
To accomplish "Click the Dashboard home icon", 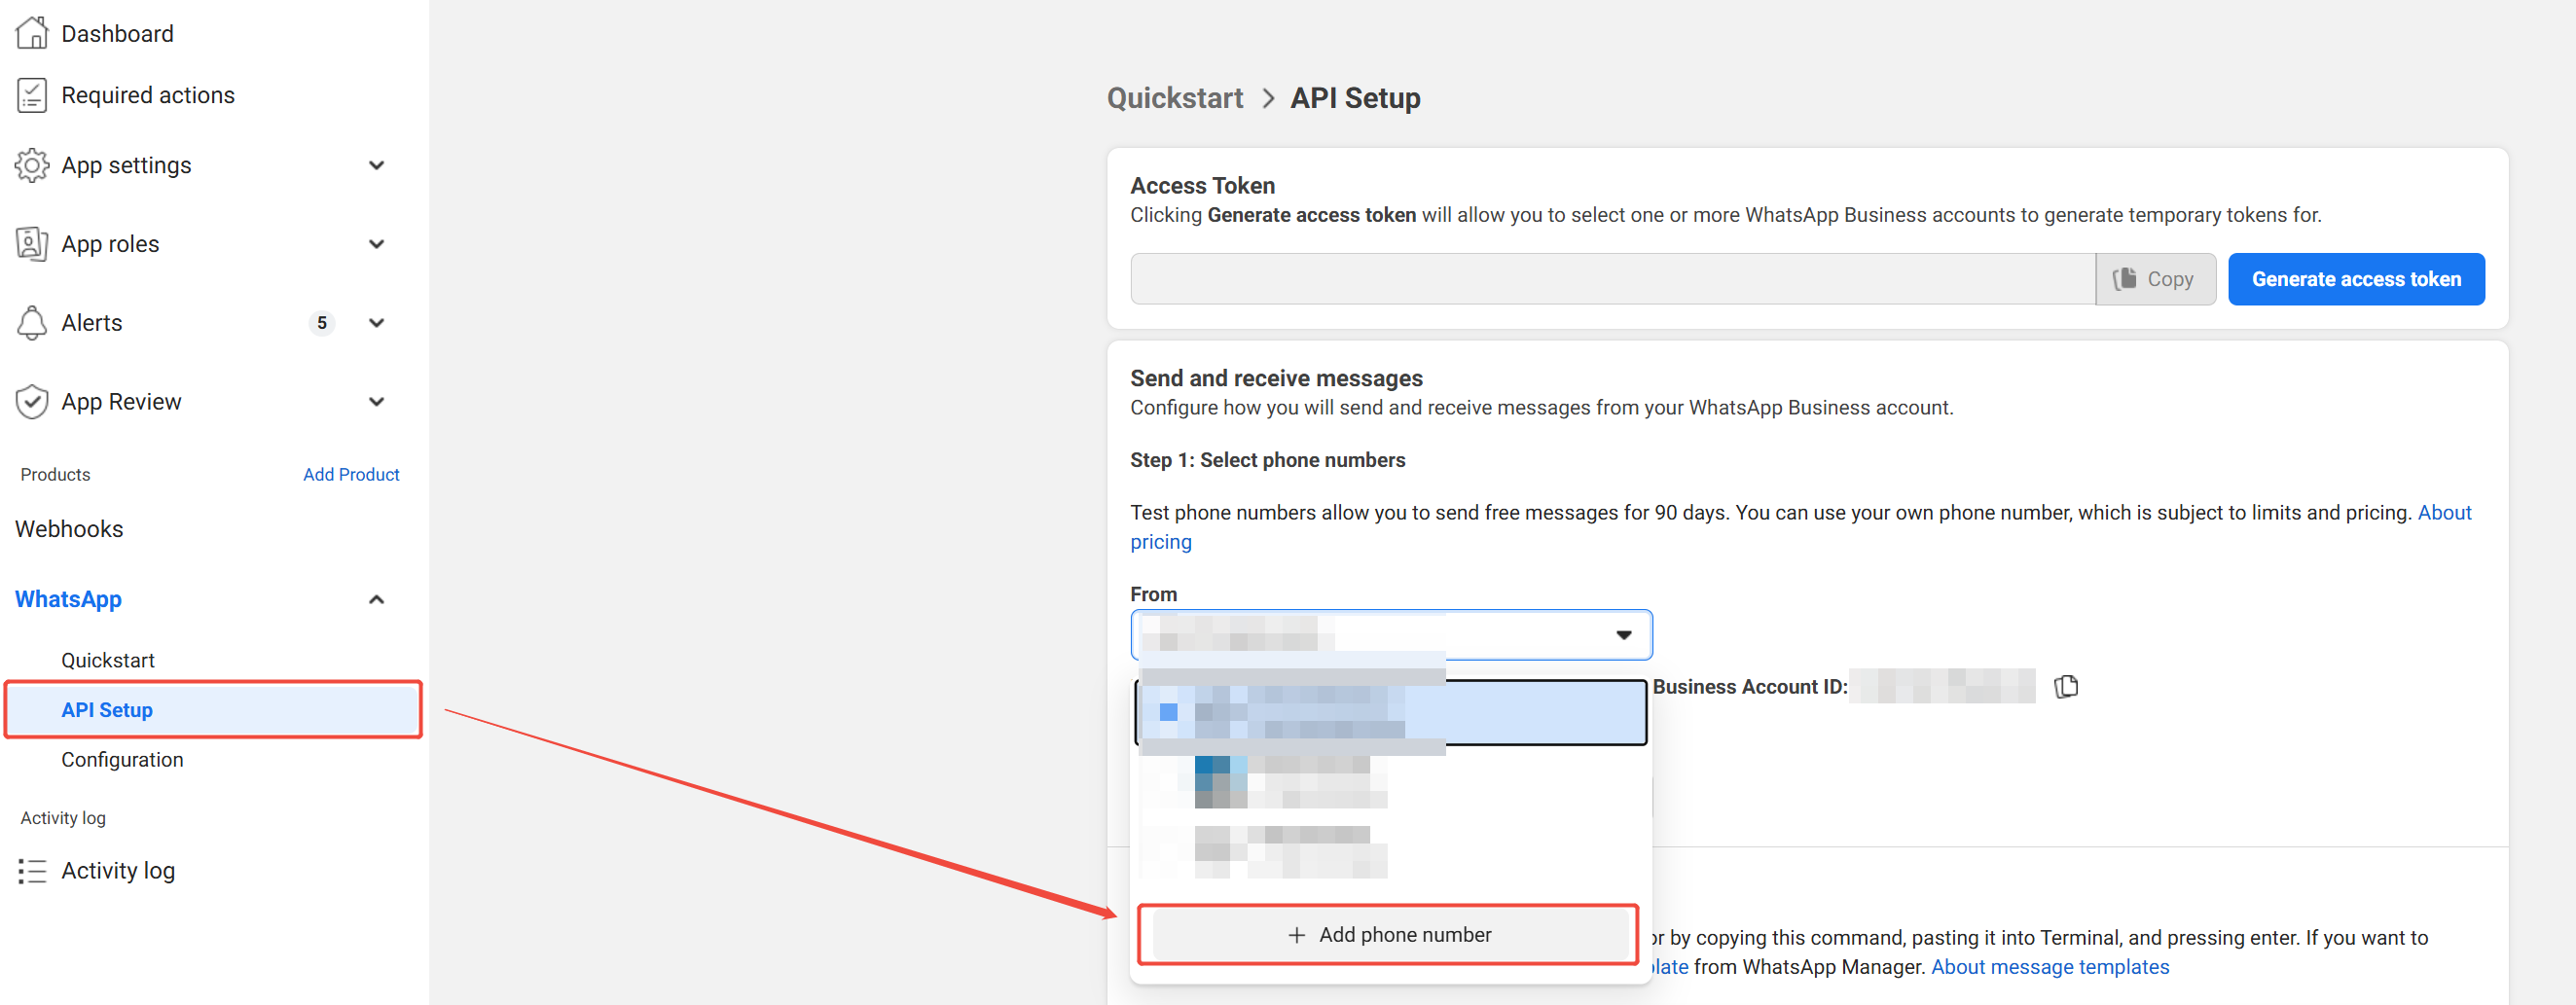I will point(32,32).
